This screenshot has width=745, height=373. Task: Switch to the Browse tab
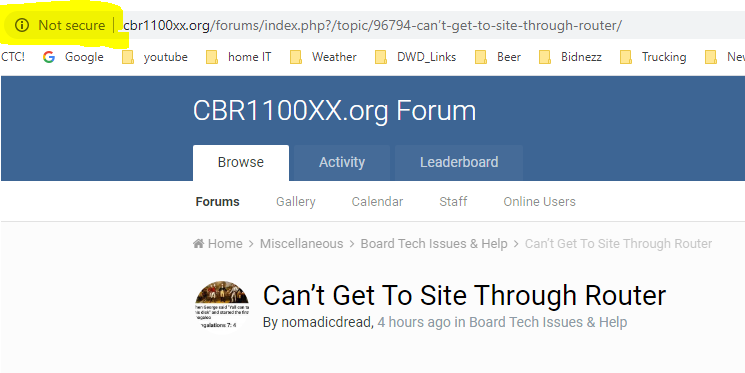coord(241,163)
